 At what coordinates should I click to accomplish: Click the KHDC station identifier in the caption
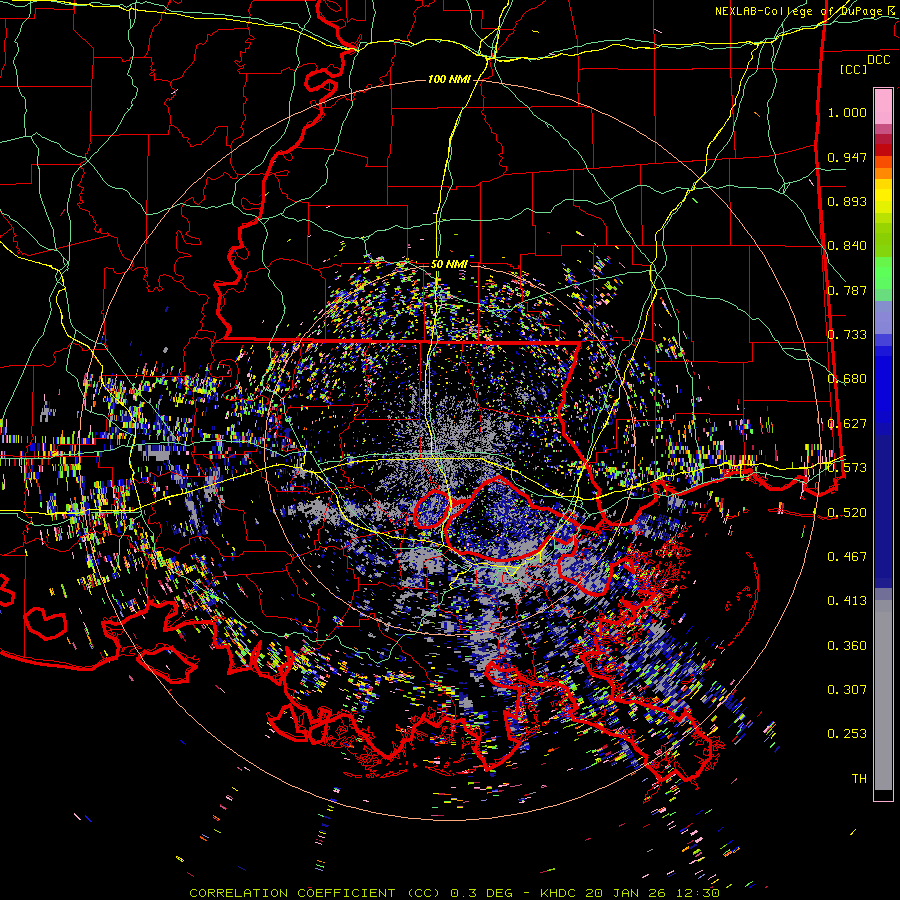[559, 893]
